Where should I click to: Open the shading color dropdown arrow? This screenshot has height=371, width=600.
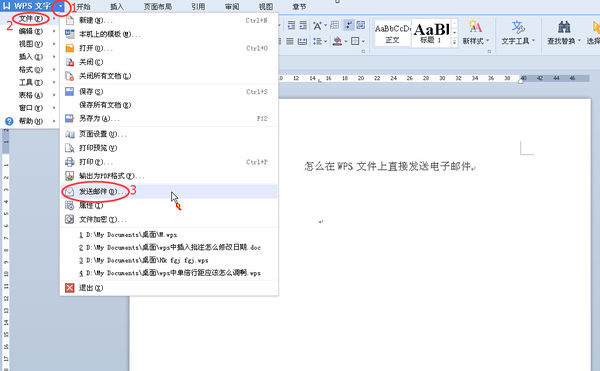346,41
